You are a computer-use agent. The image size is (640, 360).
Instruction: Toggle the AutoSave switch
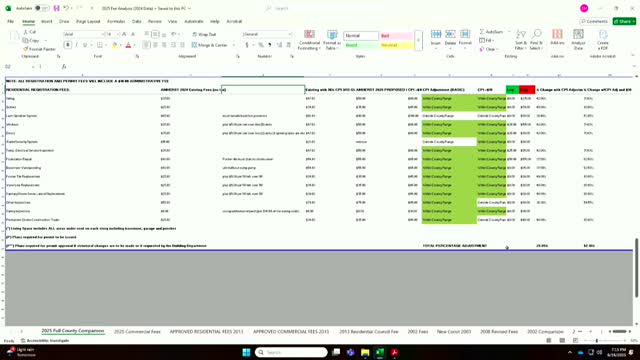(41, 8)
